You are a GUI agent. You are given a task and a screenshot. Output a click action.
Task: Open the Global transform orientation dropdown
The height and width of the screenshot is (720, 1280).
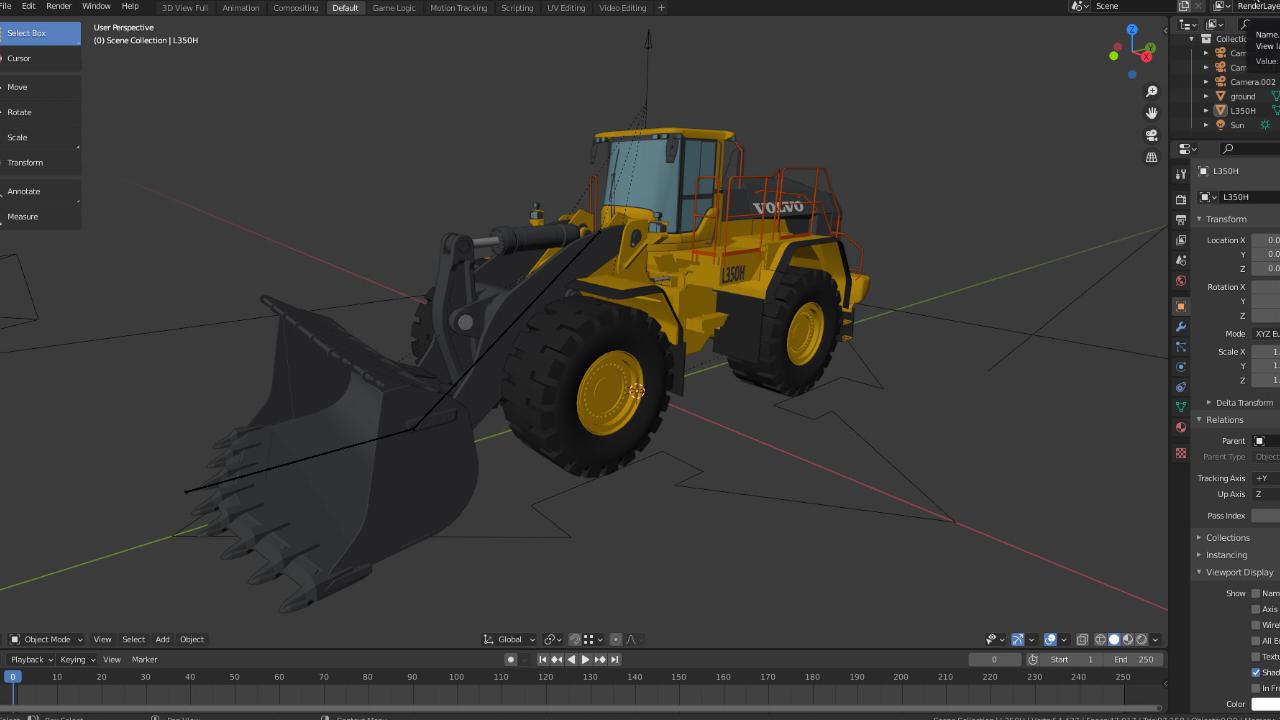pos(509,639)
